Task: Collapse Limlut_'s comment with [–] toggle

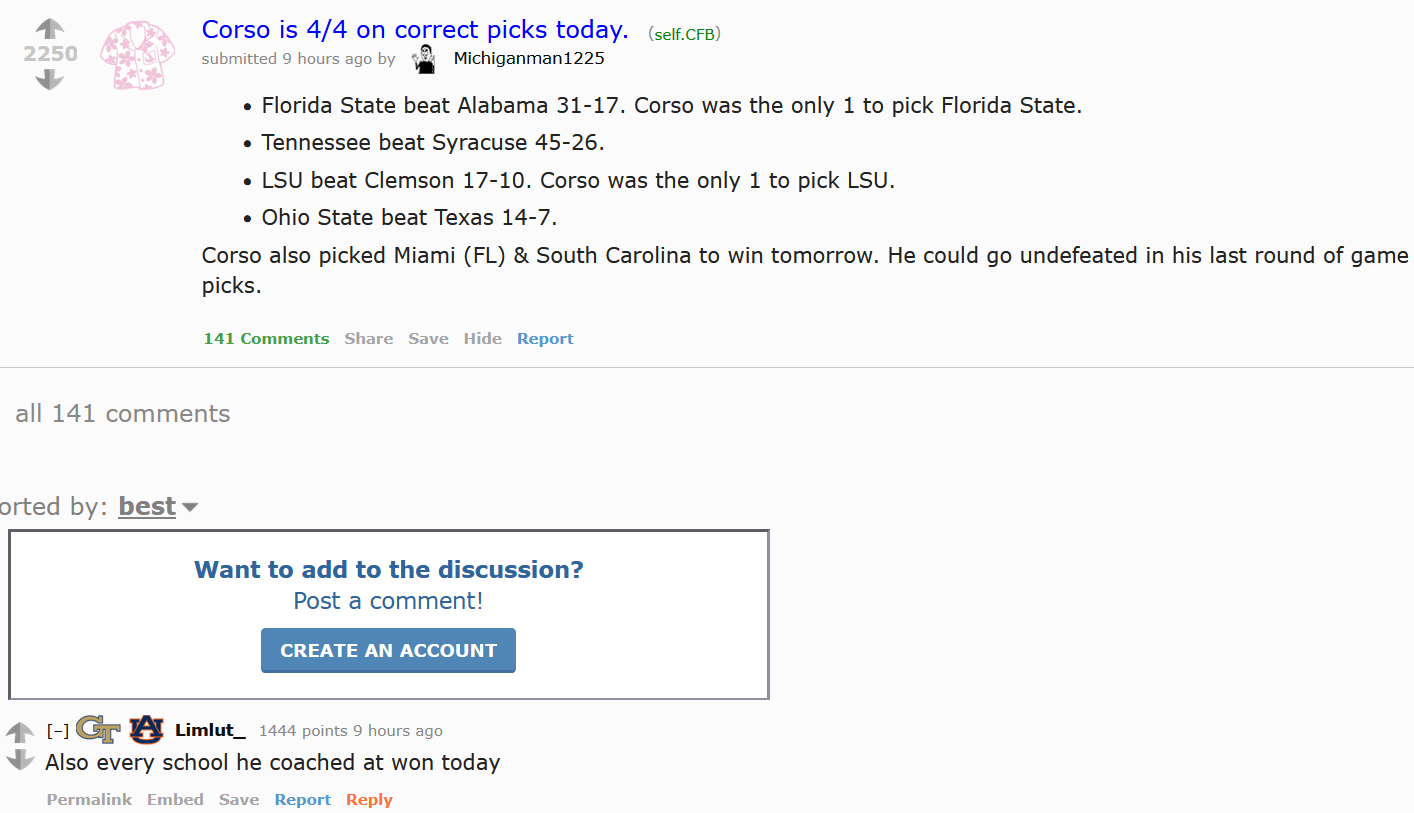Action: pos(58,731)
